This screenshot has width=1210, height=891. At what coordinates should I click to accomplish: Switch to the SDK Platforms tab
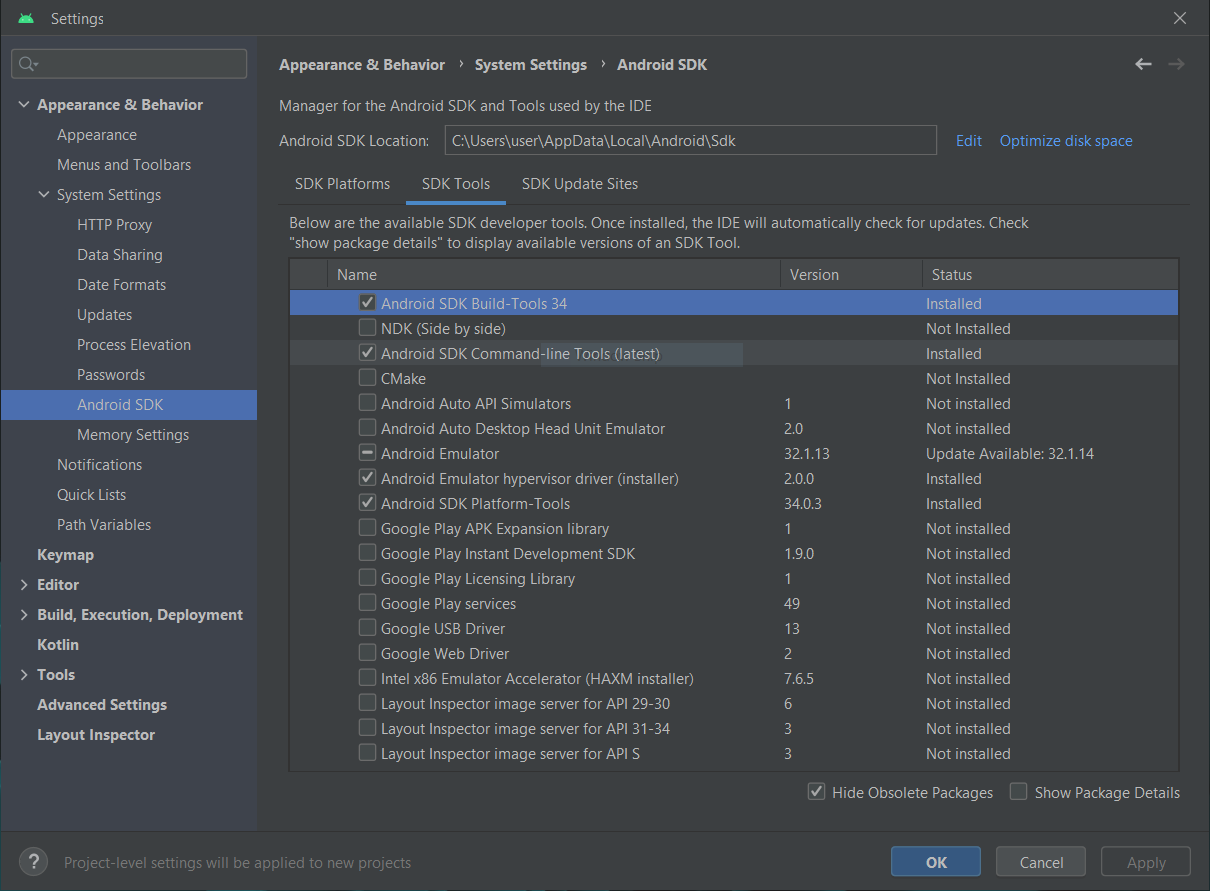coord(342,184)
